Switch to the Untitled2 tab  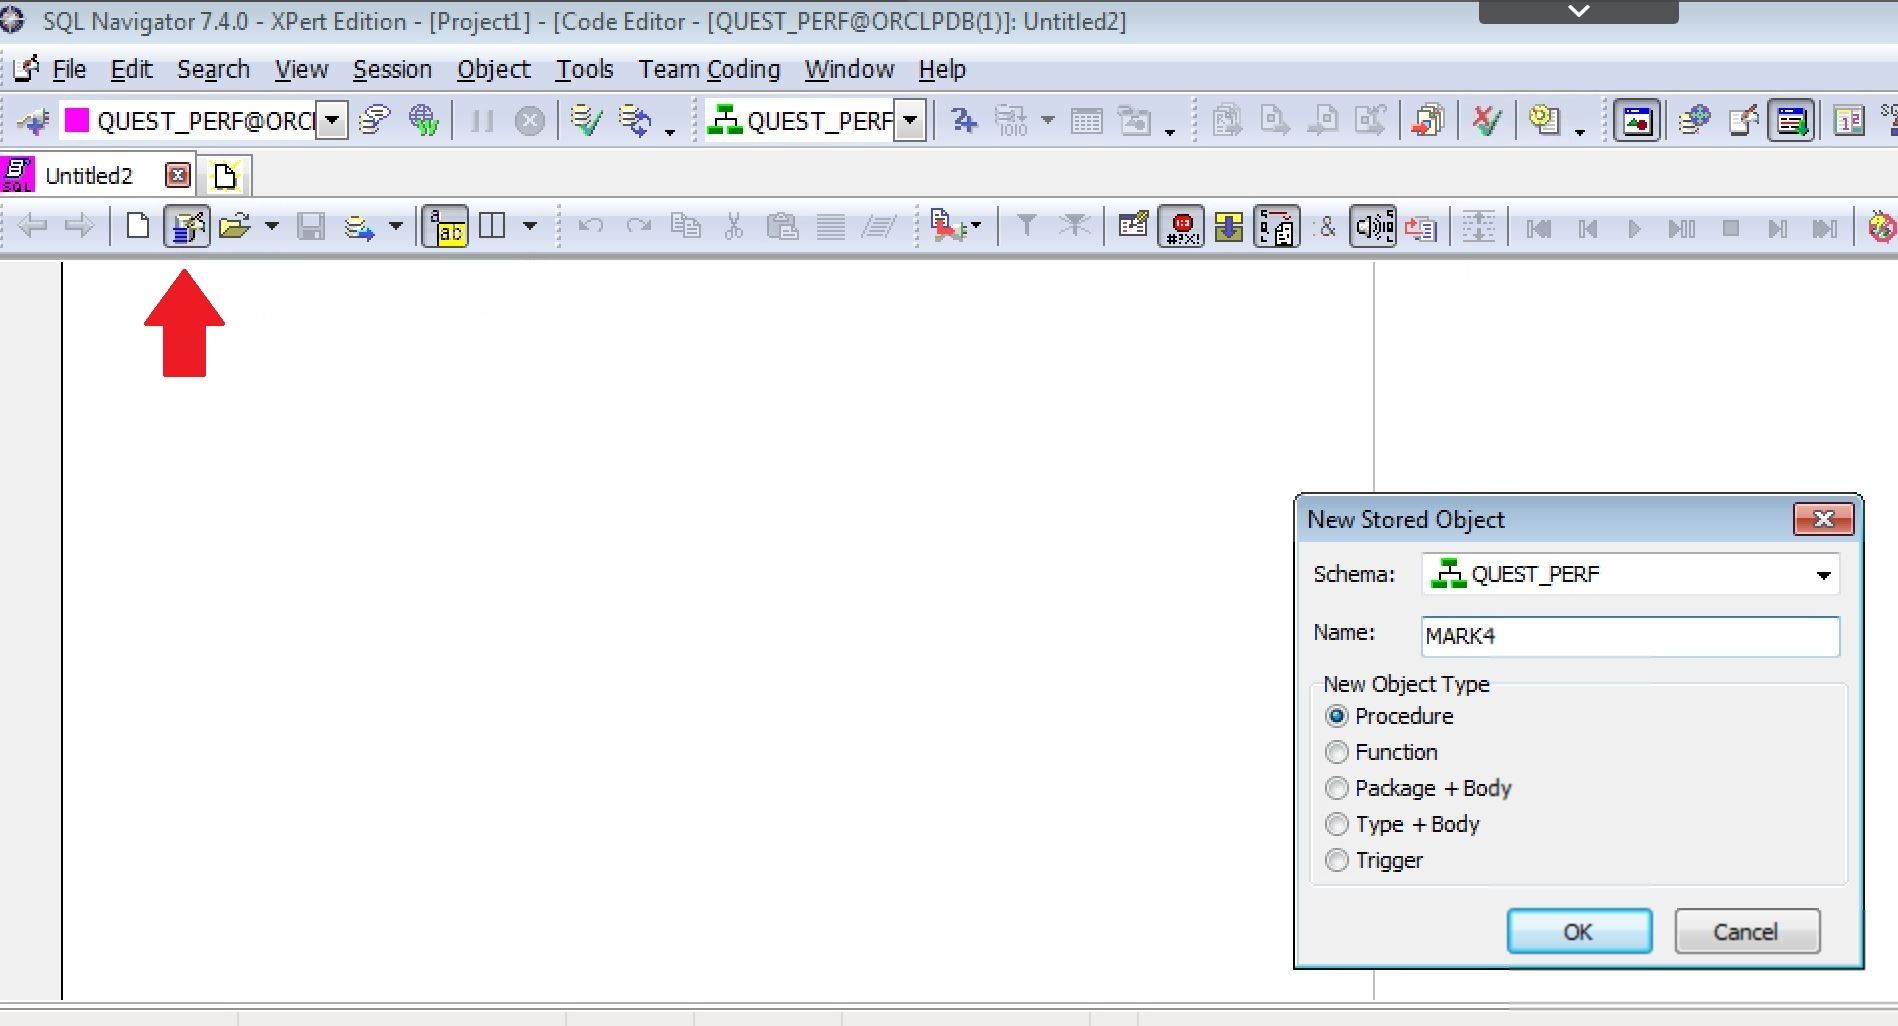pos(89,176)
